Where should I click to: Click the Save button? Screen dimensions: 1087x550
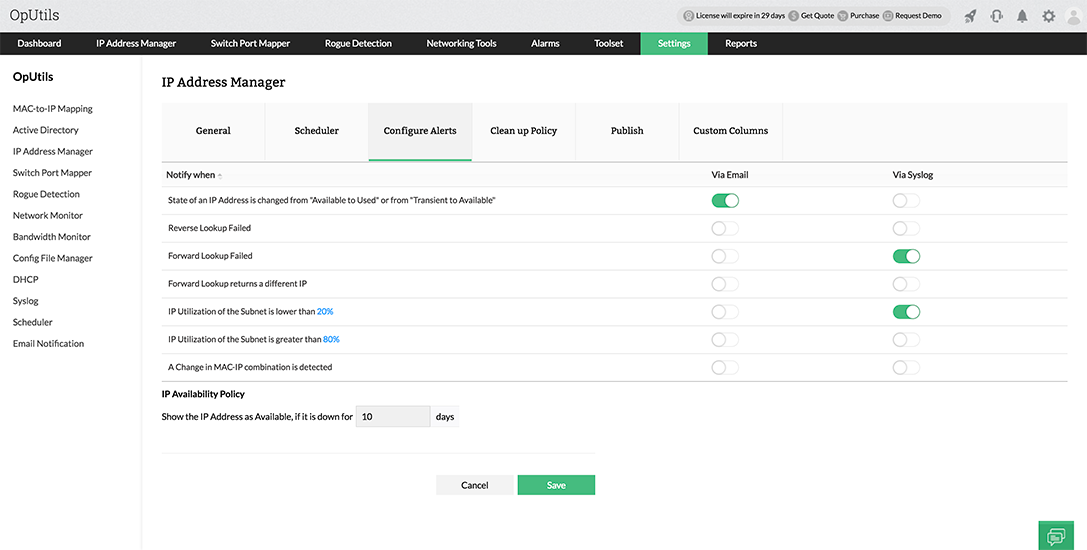[556, 485]
